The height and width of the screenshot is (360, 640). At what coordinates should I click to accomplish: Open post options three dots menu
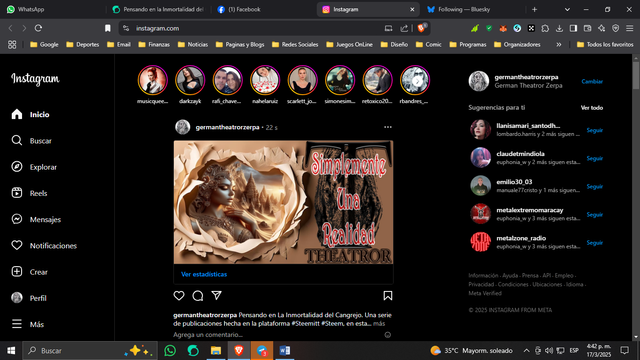(x=388, y=127)
